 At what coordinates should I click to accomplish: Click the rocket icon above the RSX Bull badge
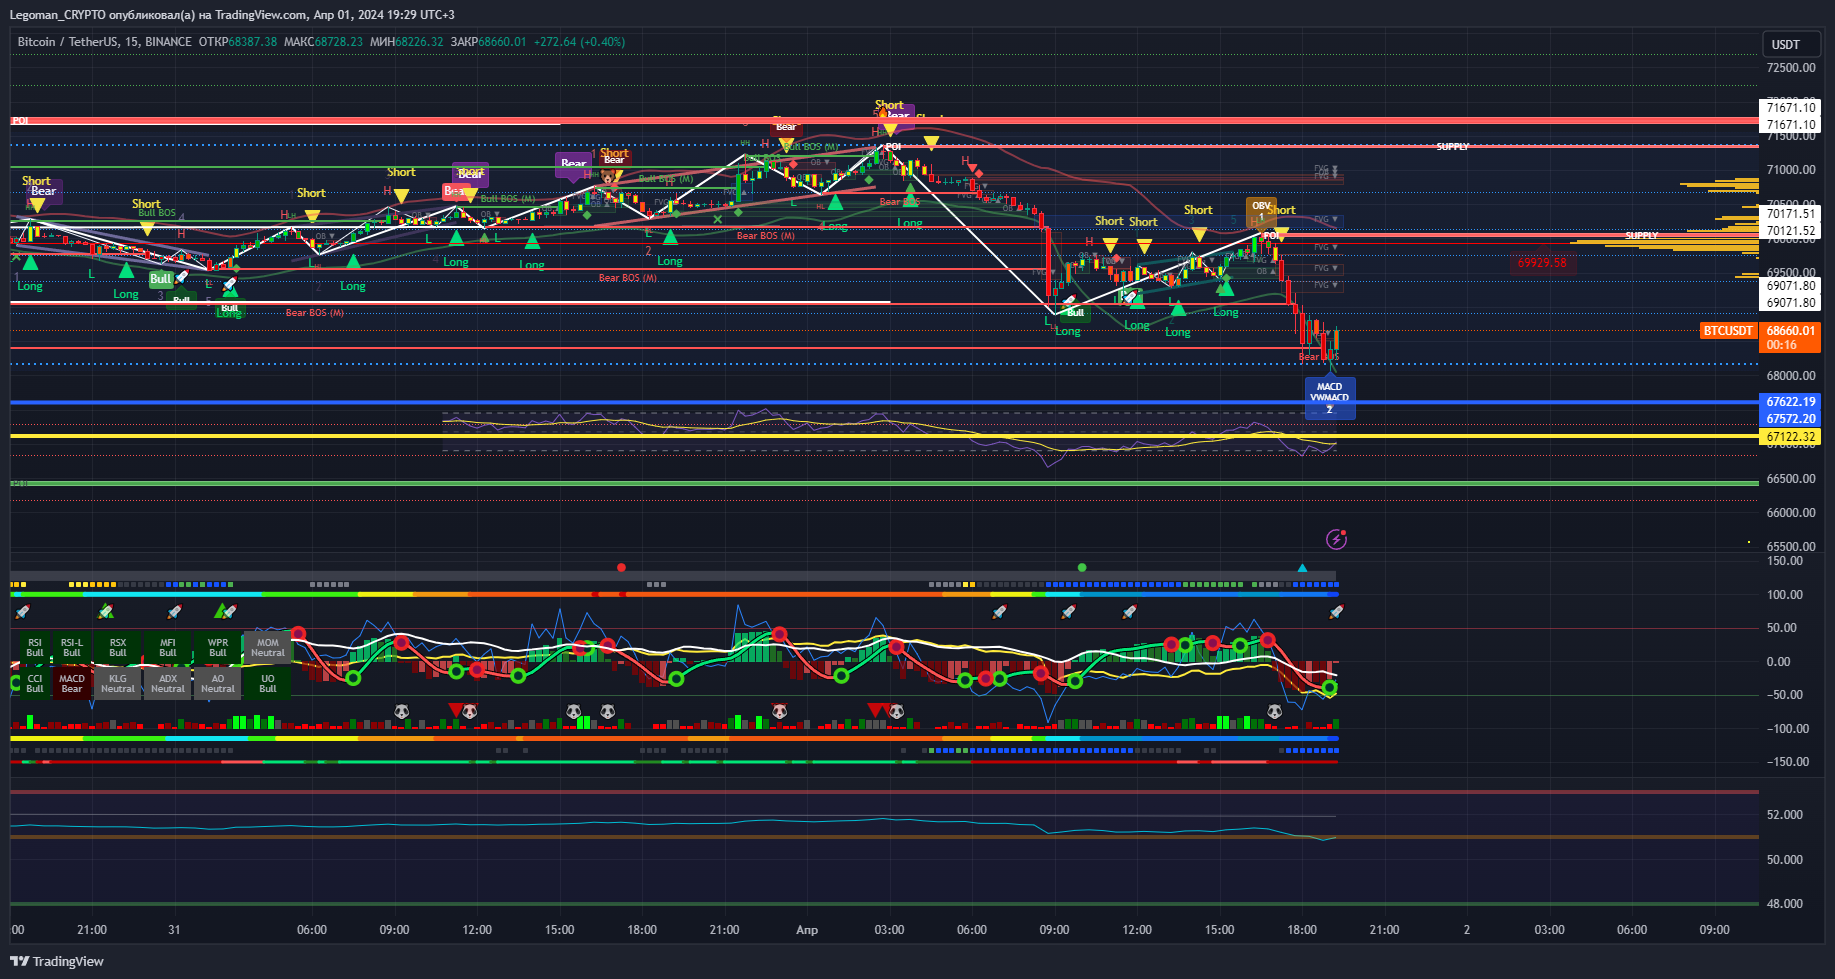106,611
